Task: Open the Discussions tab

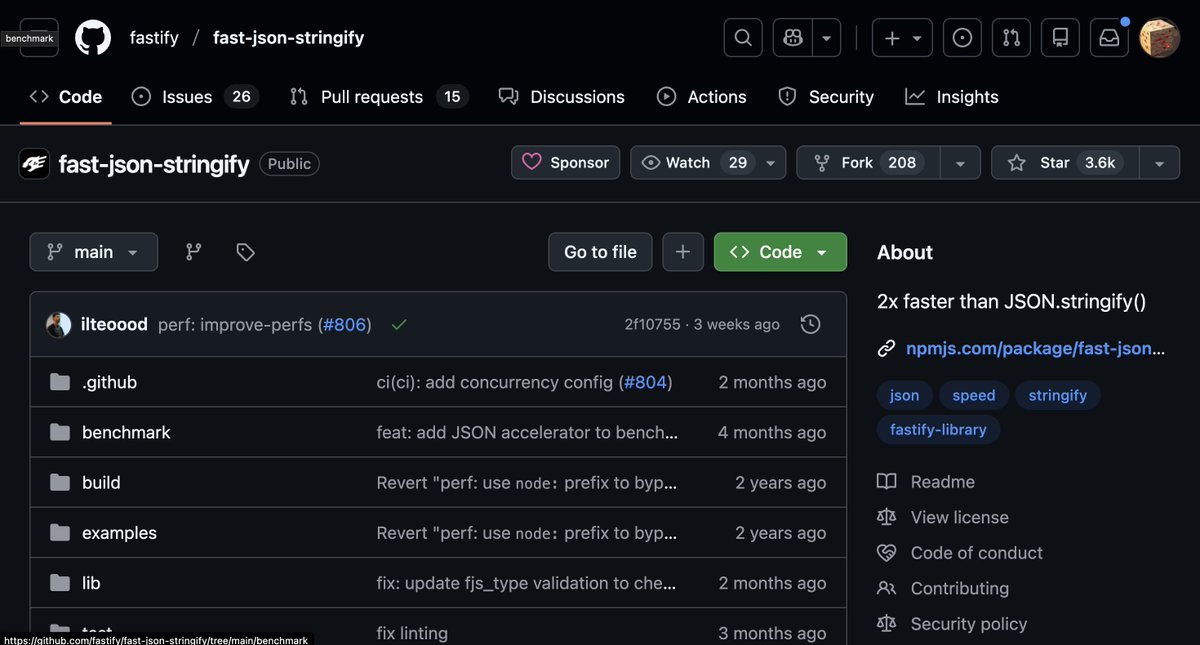Action: click(x=562, y=97)
